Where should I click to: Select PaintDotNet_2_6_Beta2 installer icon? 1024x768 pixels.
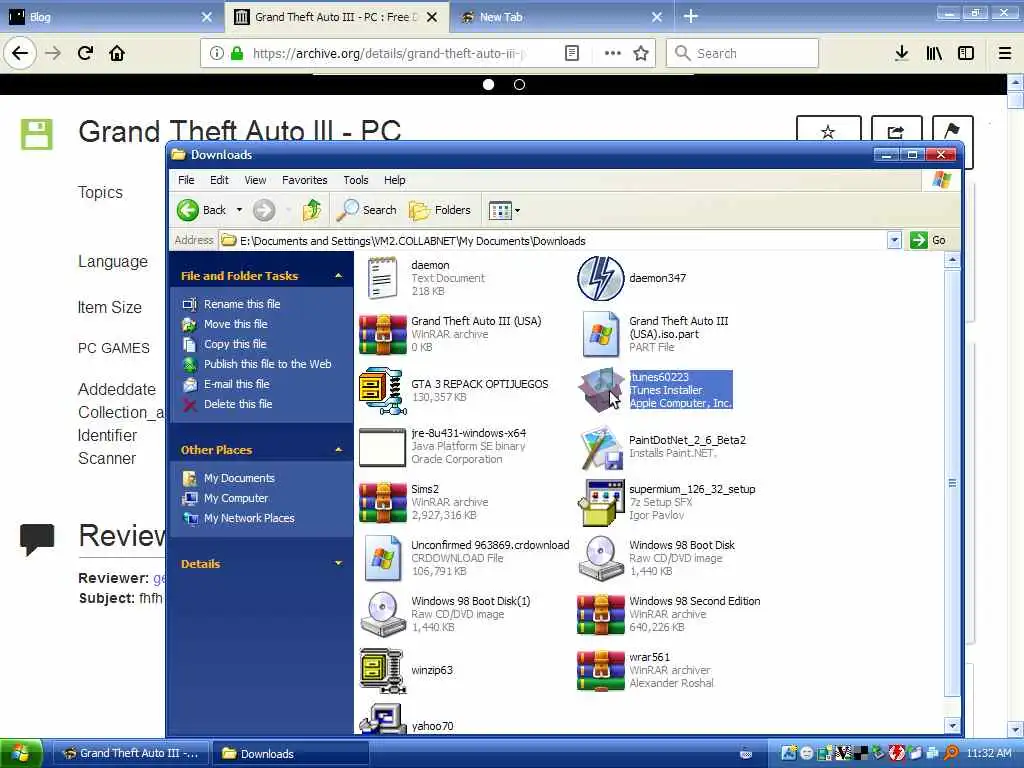pyautogui.click(x=600, y=447)
